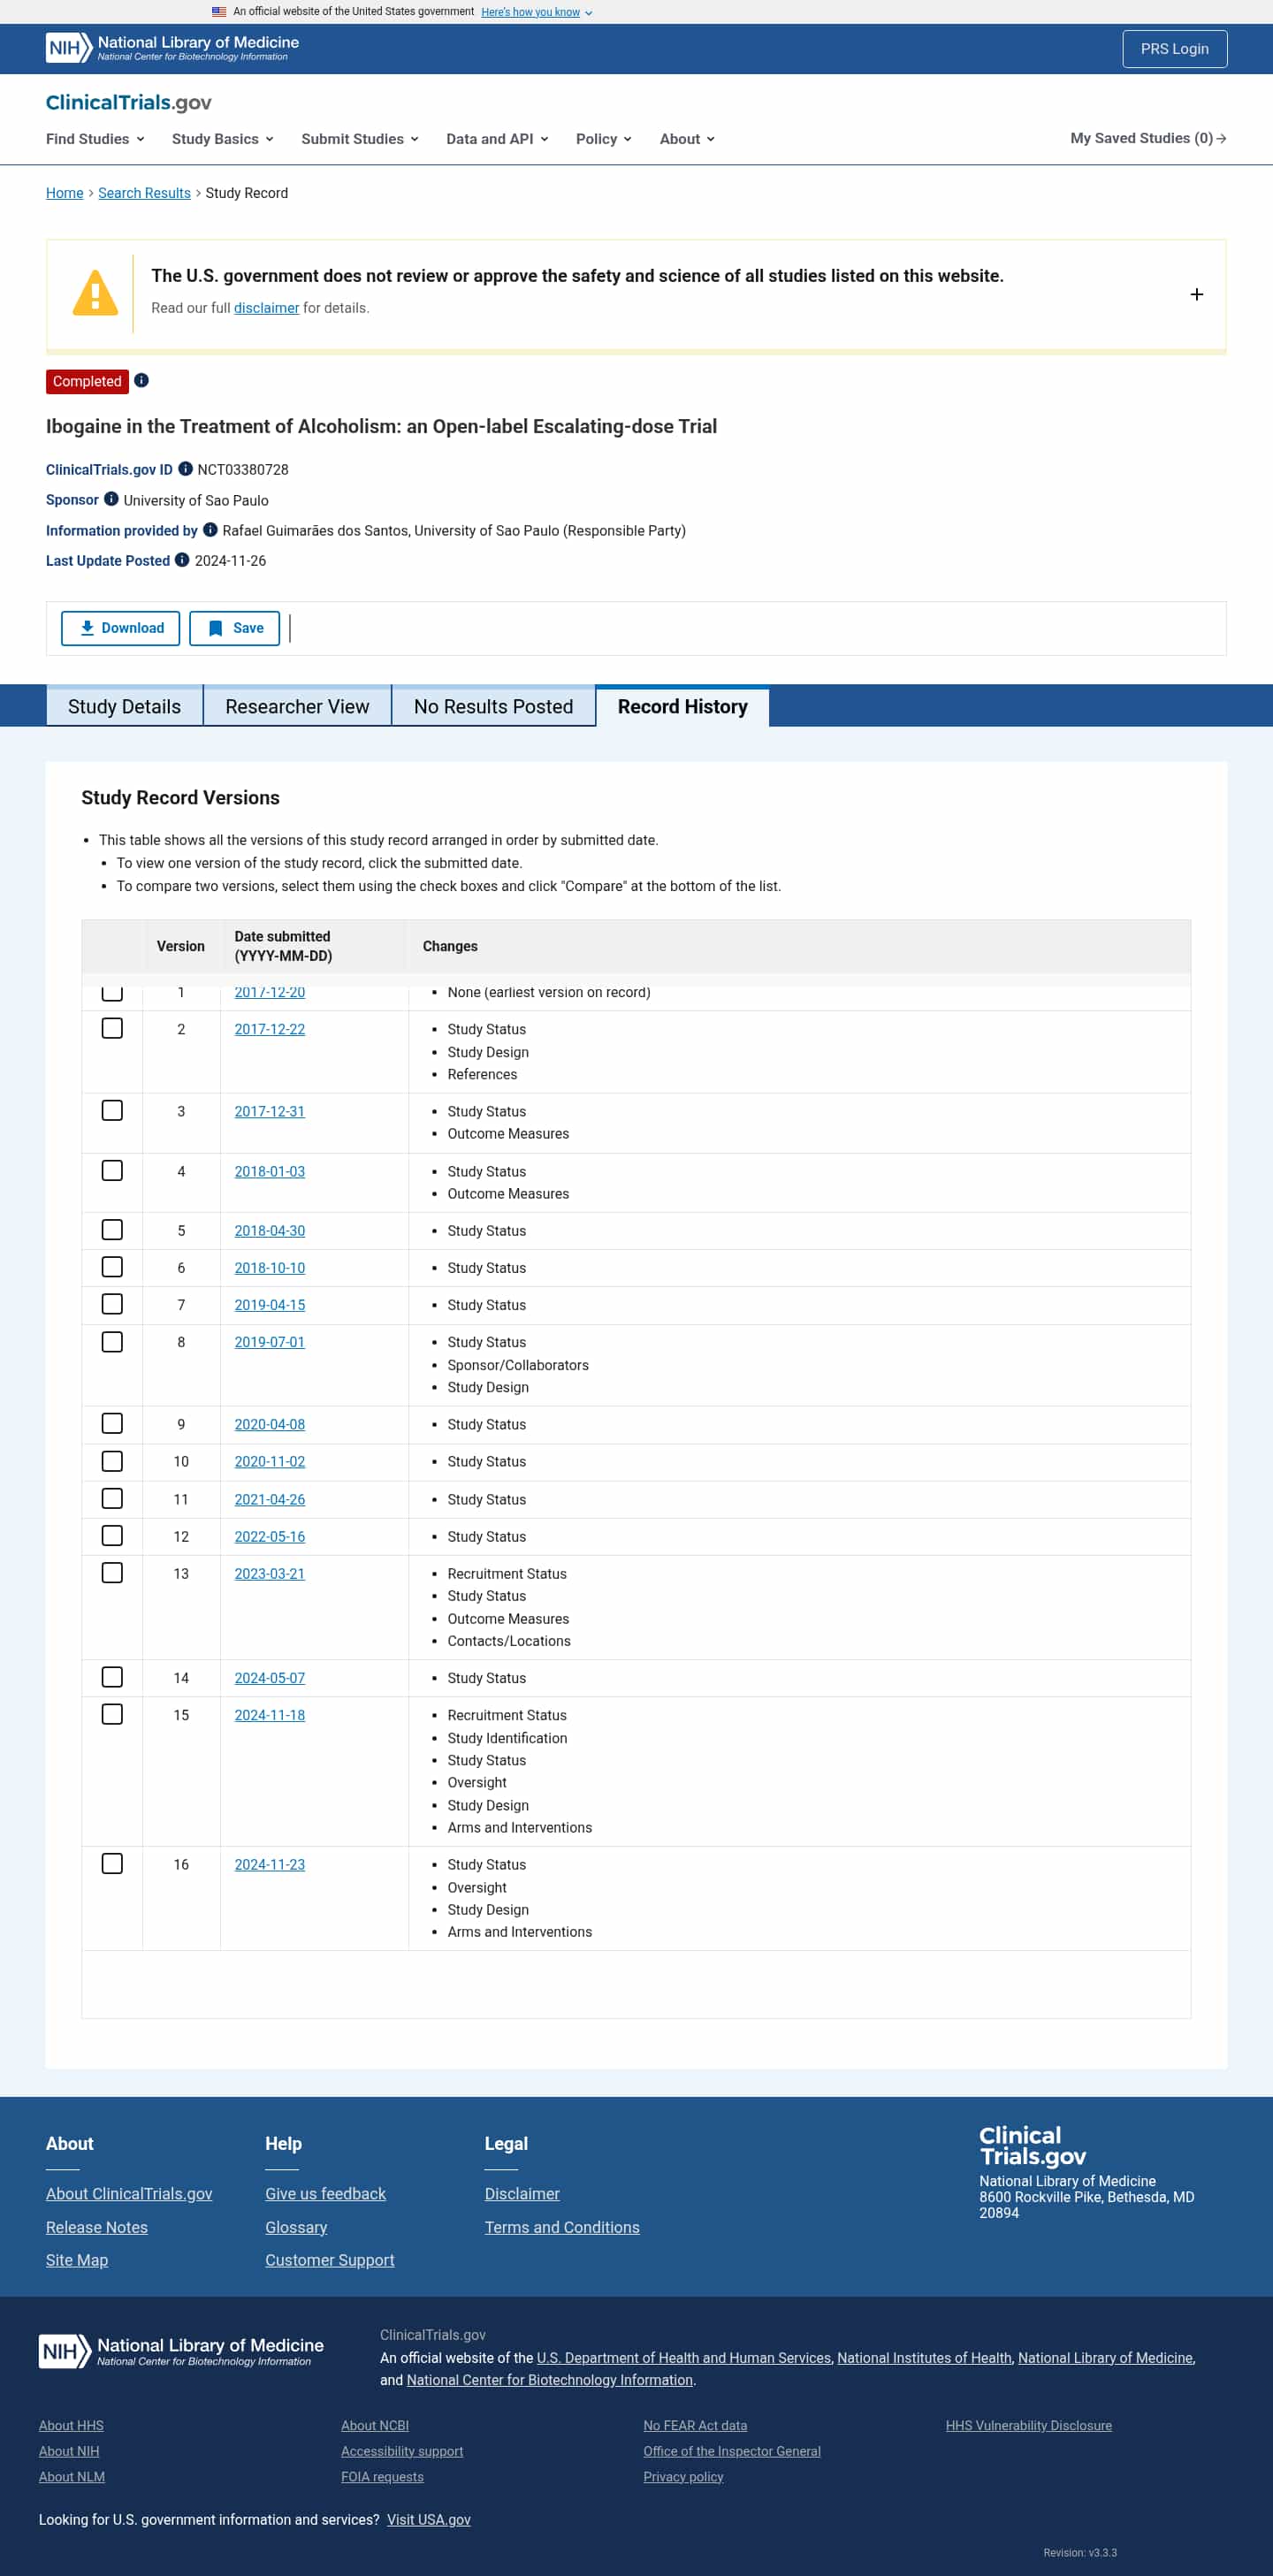Expand the disclaimer banner with plus icon
The height and width of the screenshot is (2576, 1273).
tap(1196, 294)
